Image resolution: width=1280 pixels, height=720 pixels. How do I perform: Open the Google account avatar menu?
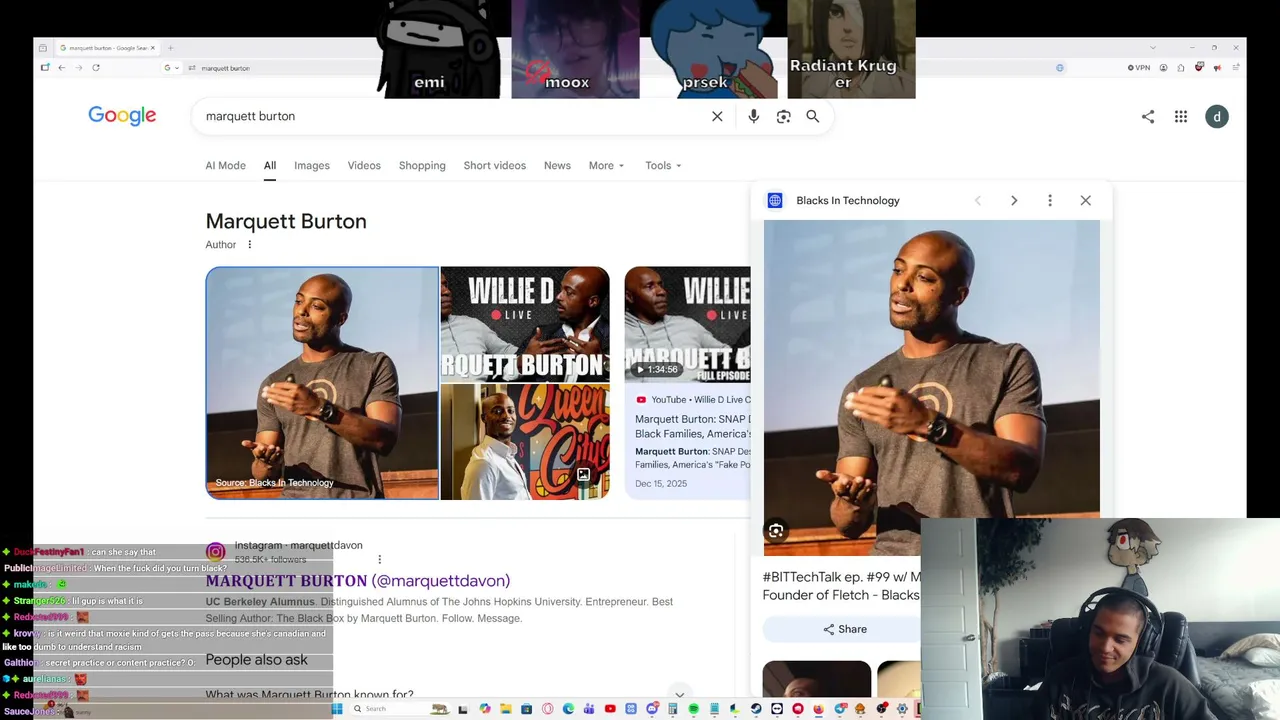[x=1217, y=117]
